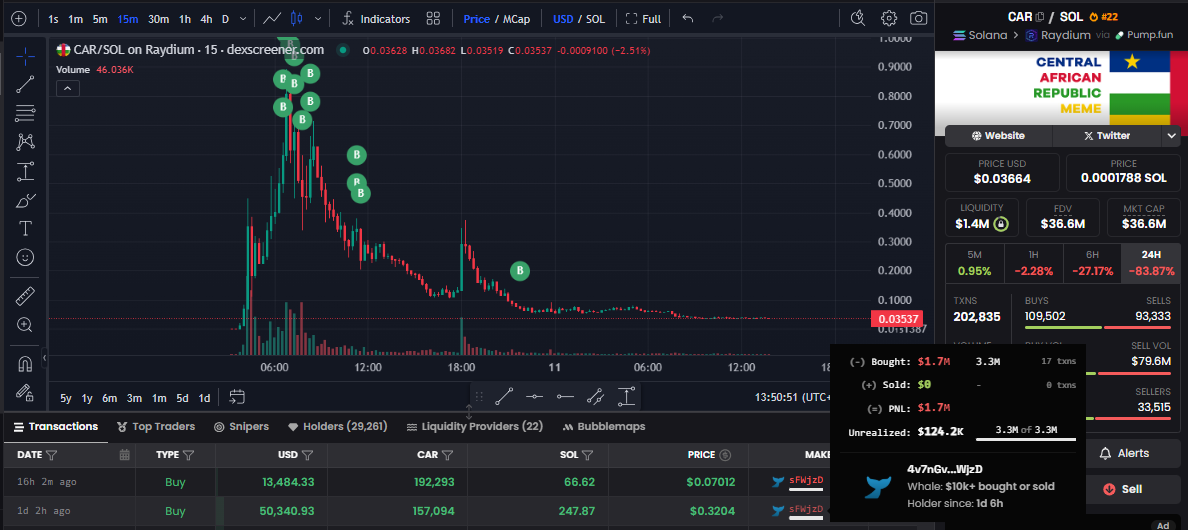Open the Bubblemaps tab
The image size is (1188, 530).
click(x=603, y=426)
